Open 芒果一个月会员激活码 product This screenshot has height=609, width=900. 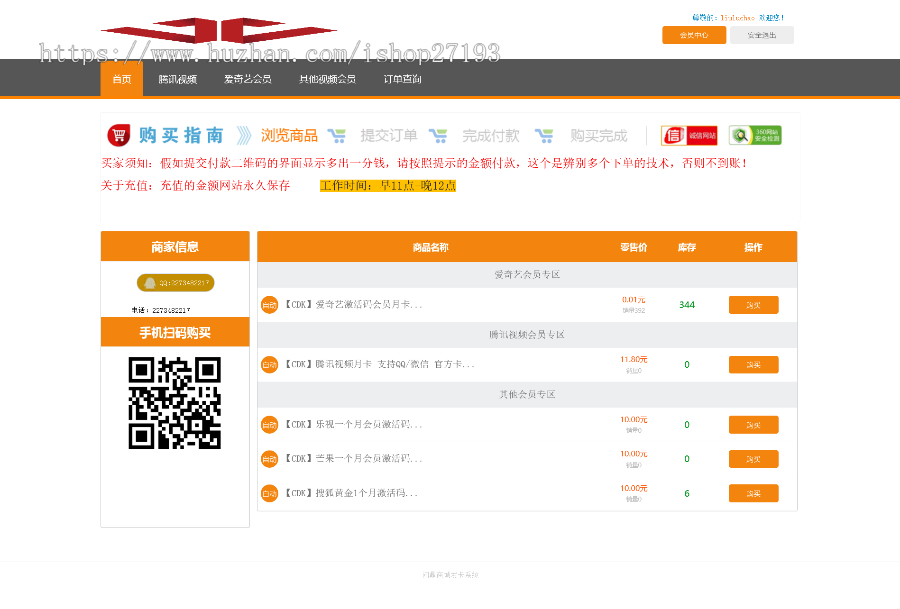[354, 459]
